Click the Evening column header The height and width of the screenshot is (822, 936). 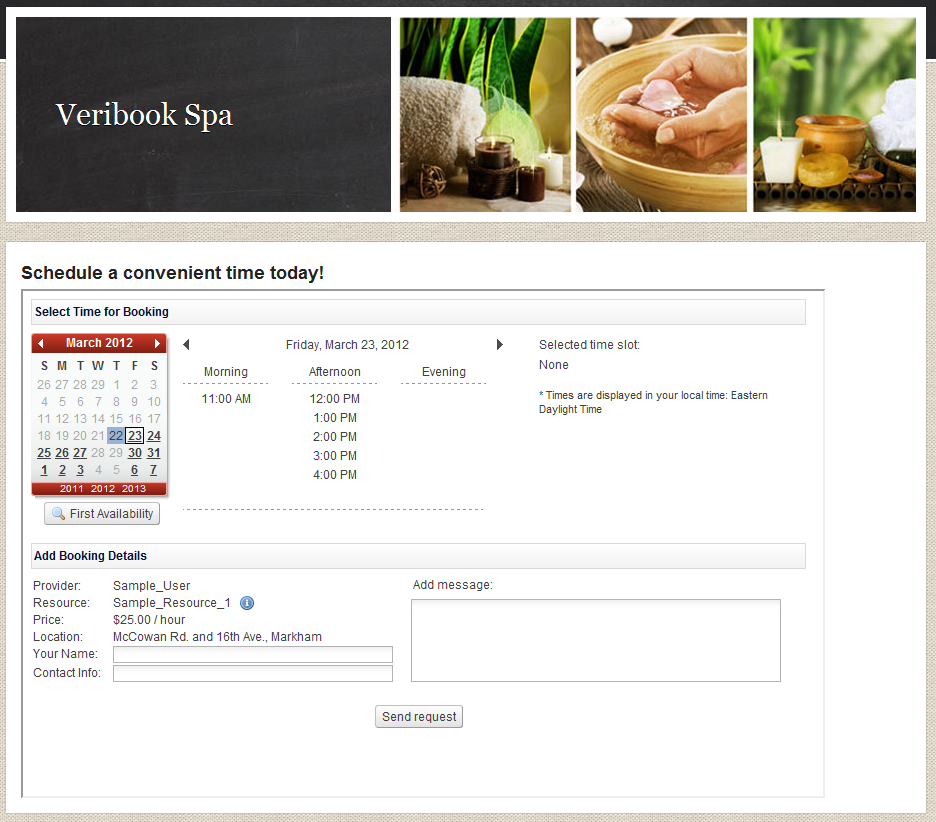(x=444, y=372)
